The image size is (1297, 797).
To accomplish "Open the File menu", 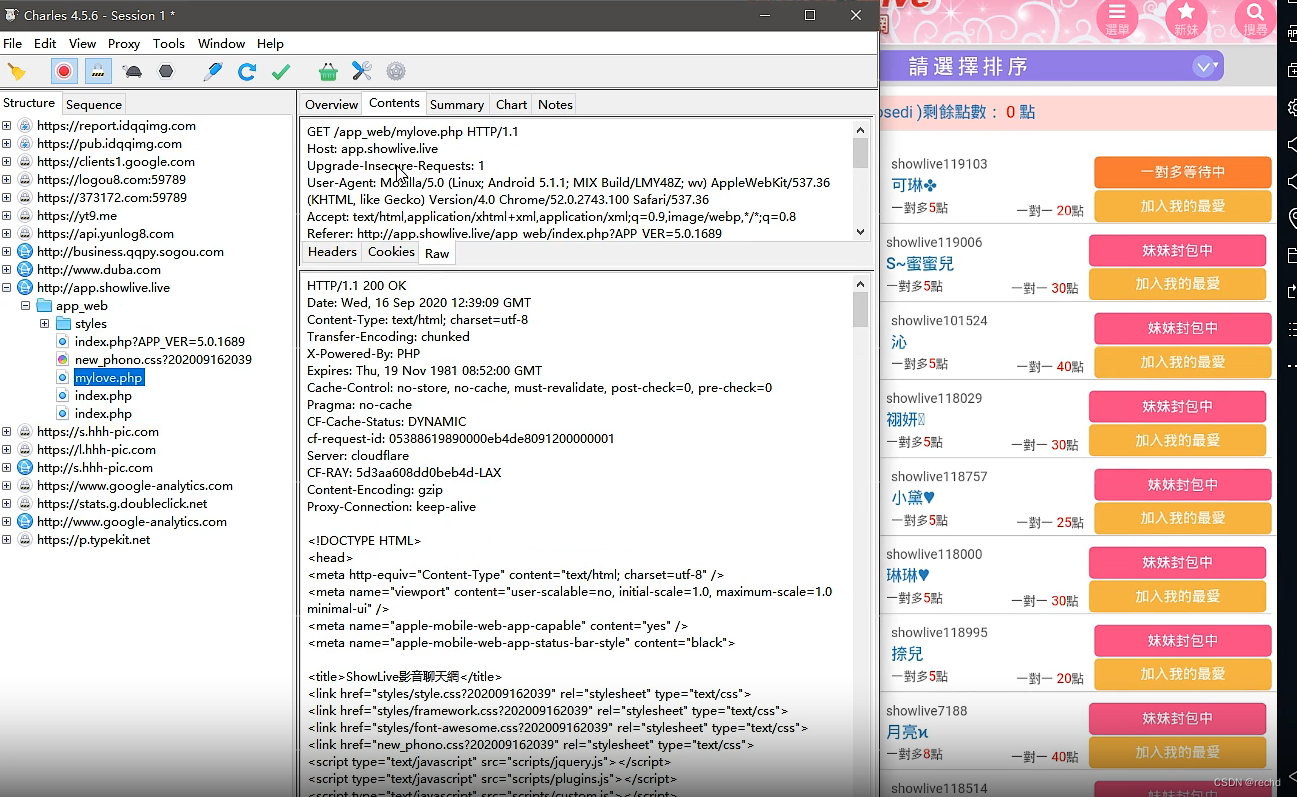I will 12,44.
